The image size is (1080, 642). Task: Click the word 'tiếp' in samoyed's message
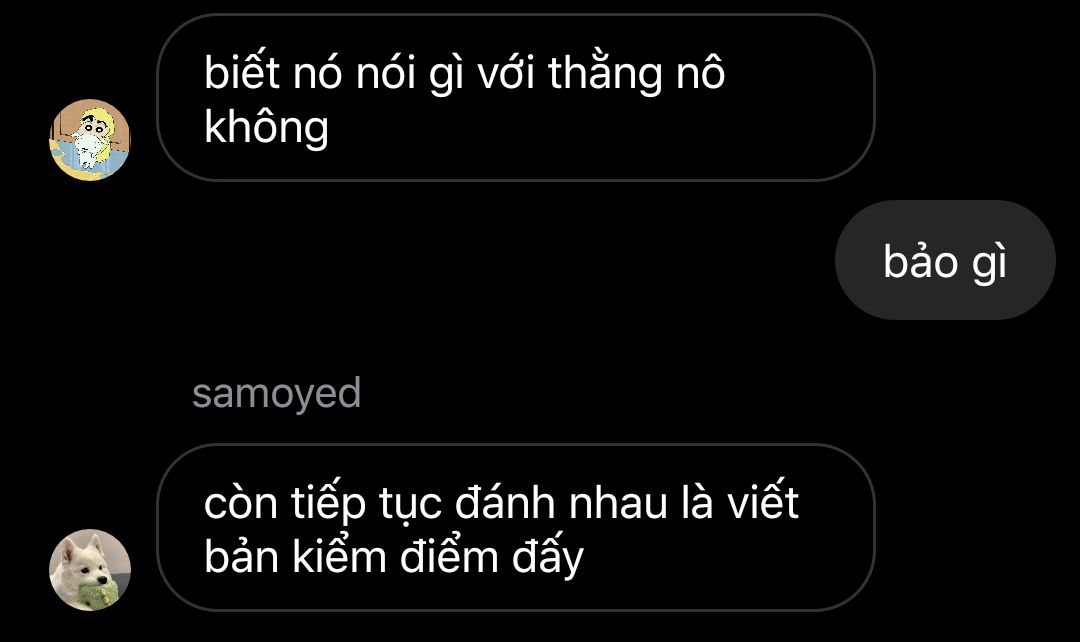(328, 505)
